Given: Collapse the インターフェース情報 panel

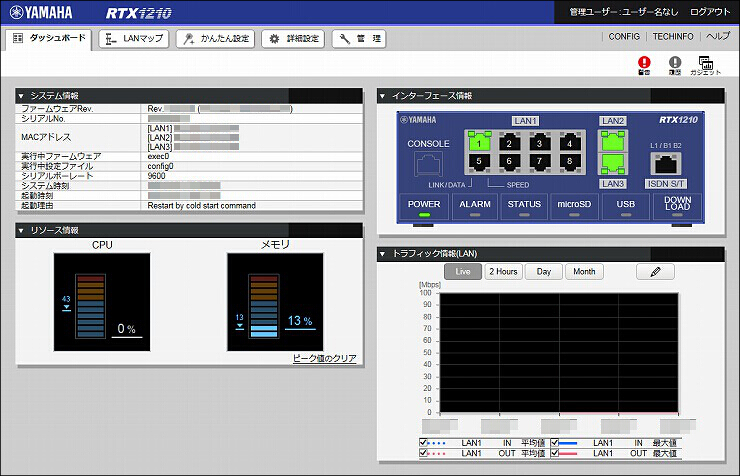Looking at the screenshot, I should pos(382,96).
